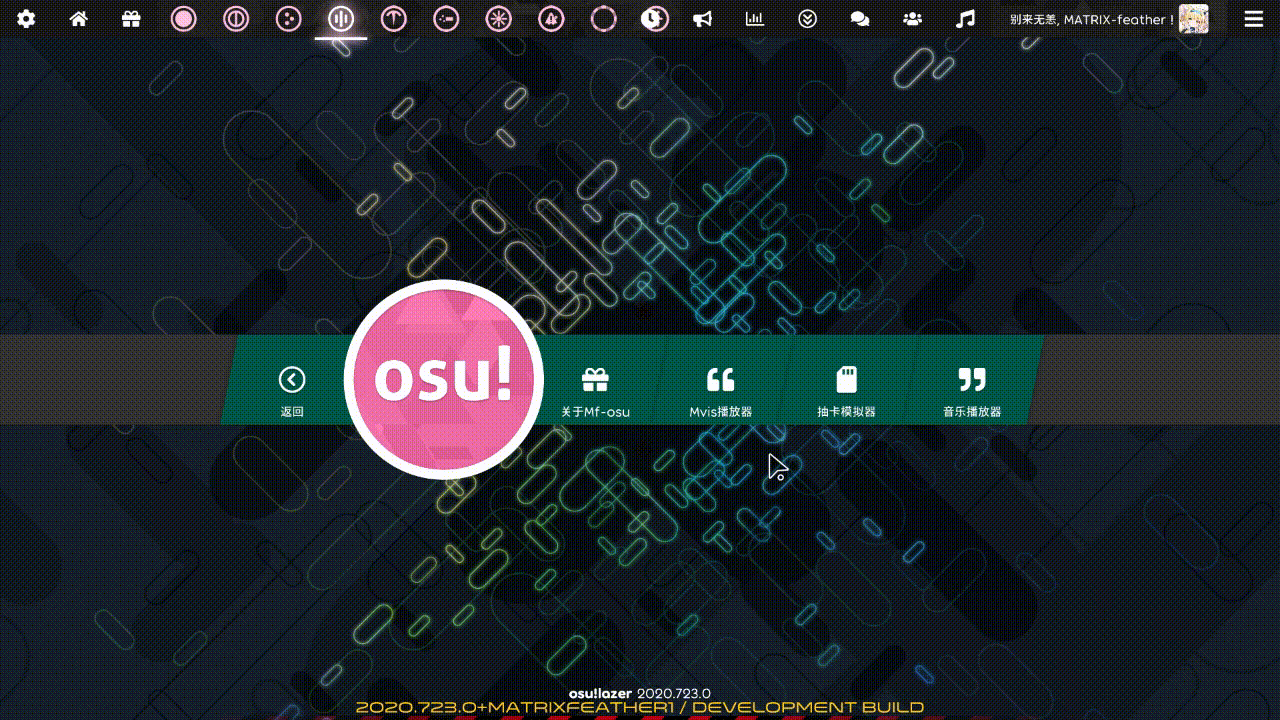The width and height of the screenshot is (1280, 720).
Task: Open settings with the gear icon
Action: [x=26, y=19]
